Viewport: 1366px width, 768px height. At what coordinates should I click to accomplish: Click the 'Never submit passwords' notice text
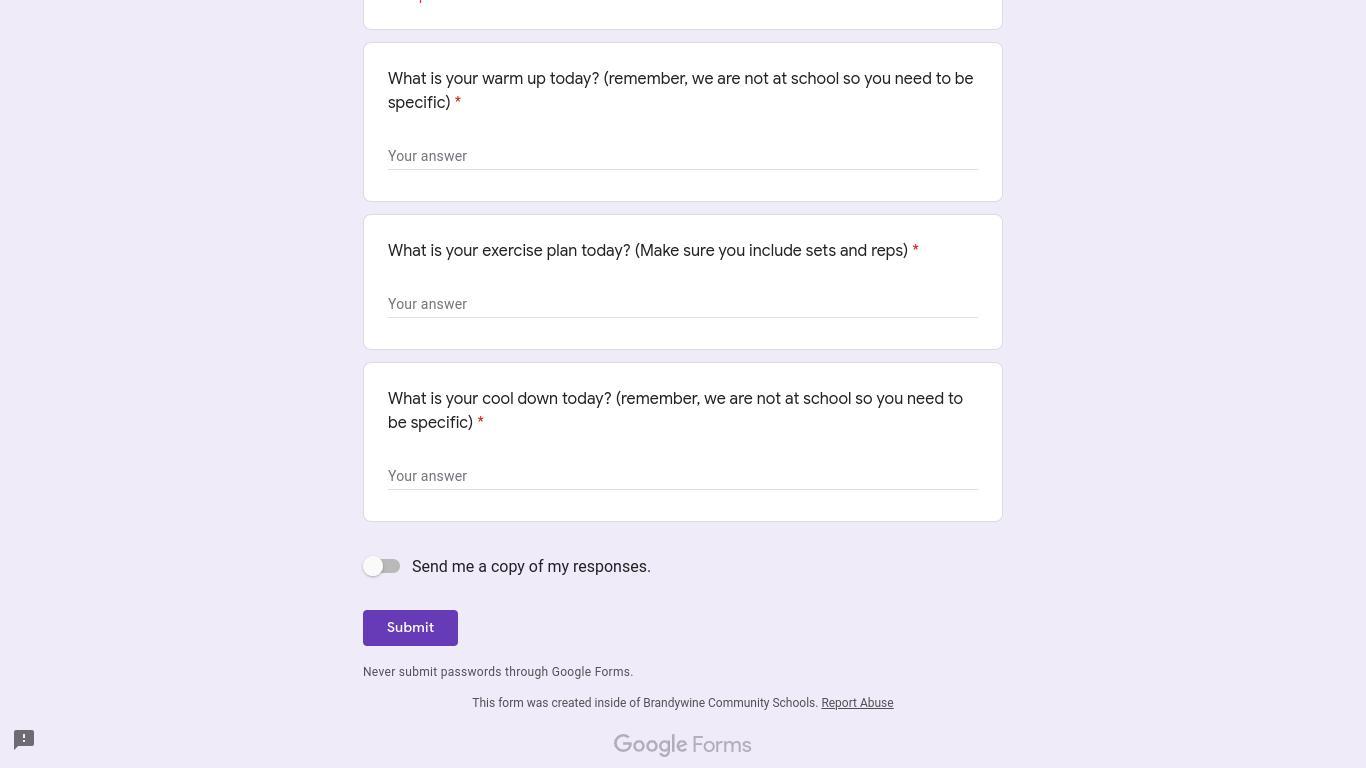(x=498, y=672)
